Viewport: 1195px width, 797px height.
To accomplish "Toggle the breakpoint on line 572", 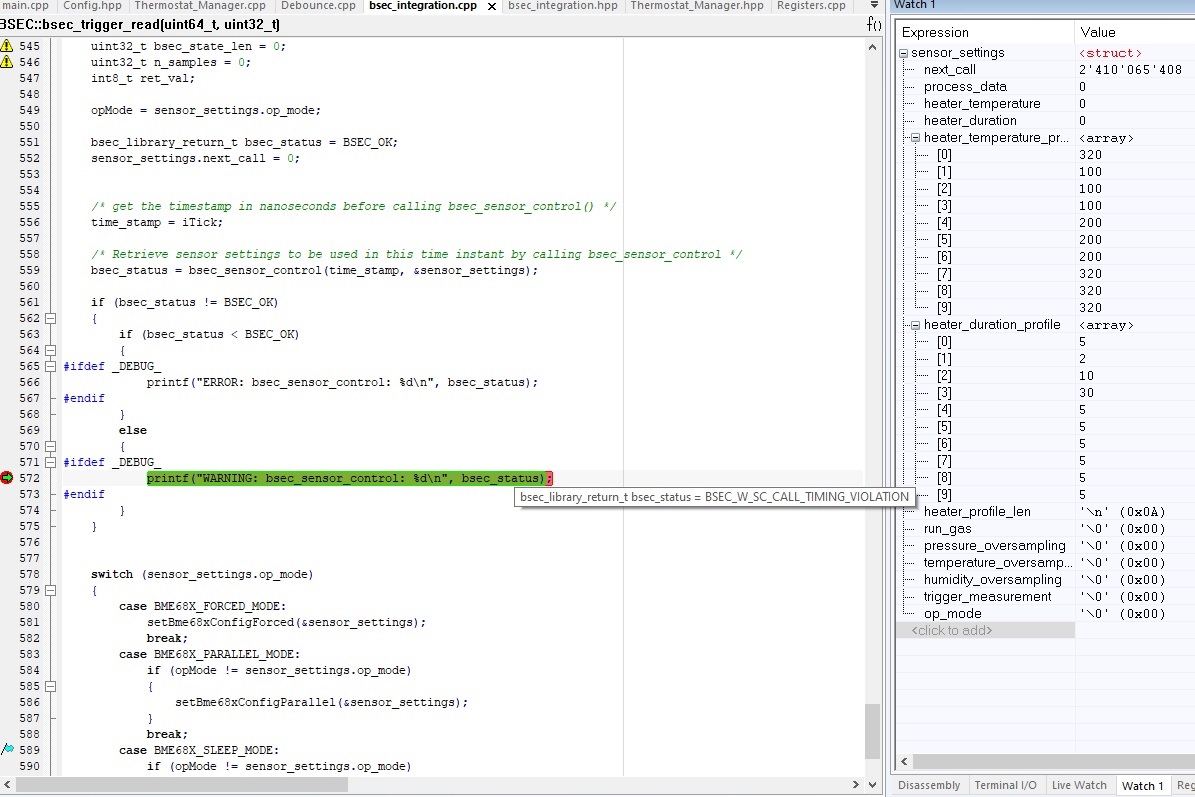I will point(7,478).
